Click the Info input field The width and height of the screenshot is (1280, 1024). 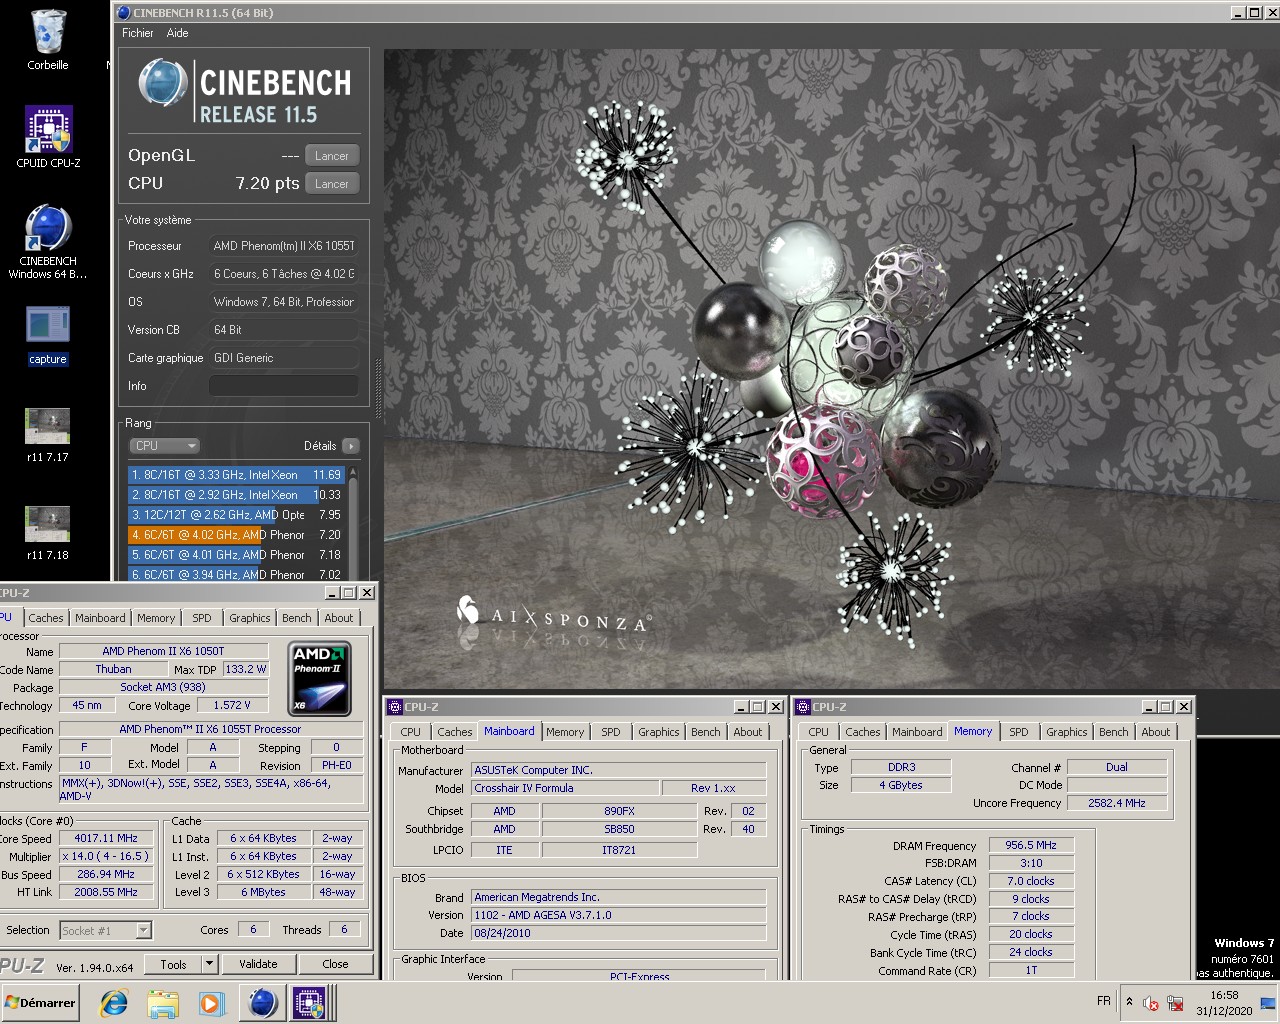284,386
